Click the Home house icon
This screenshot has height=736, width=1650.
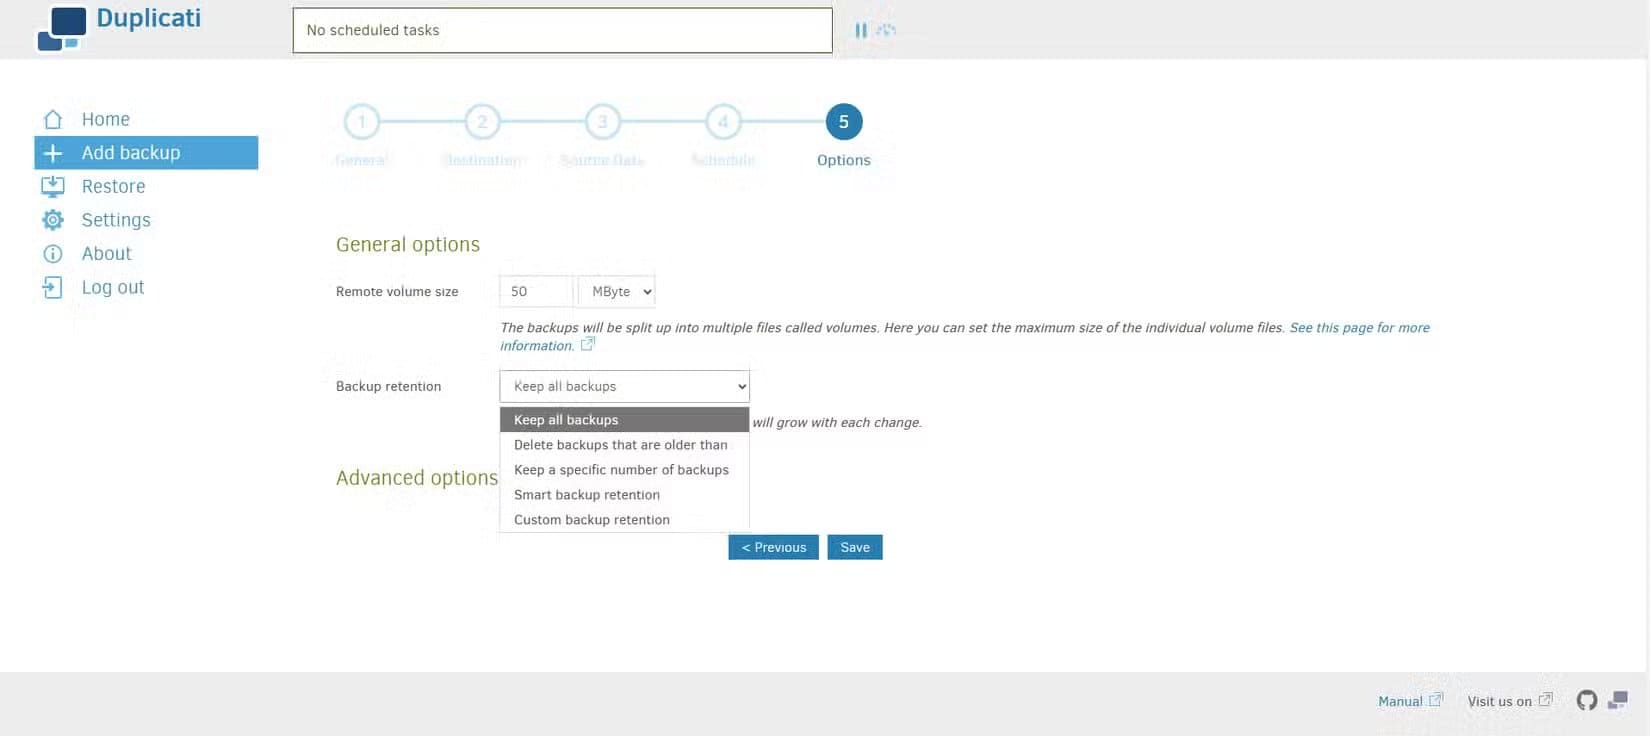click(x=53, y=119)
